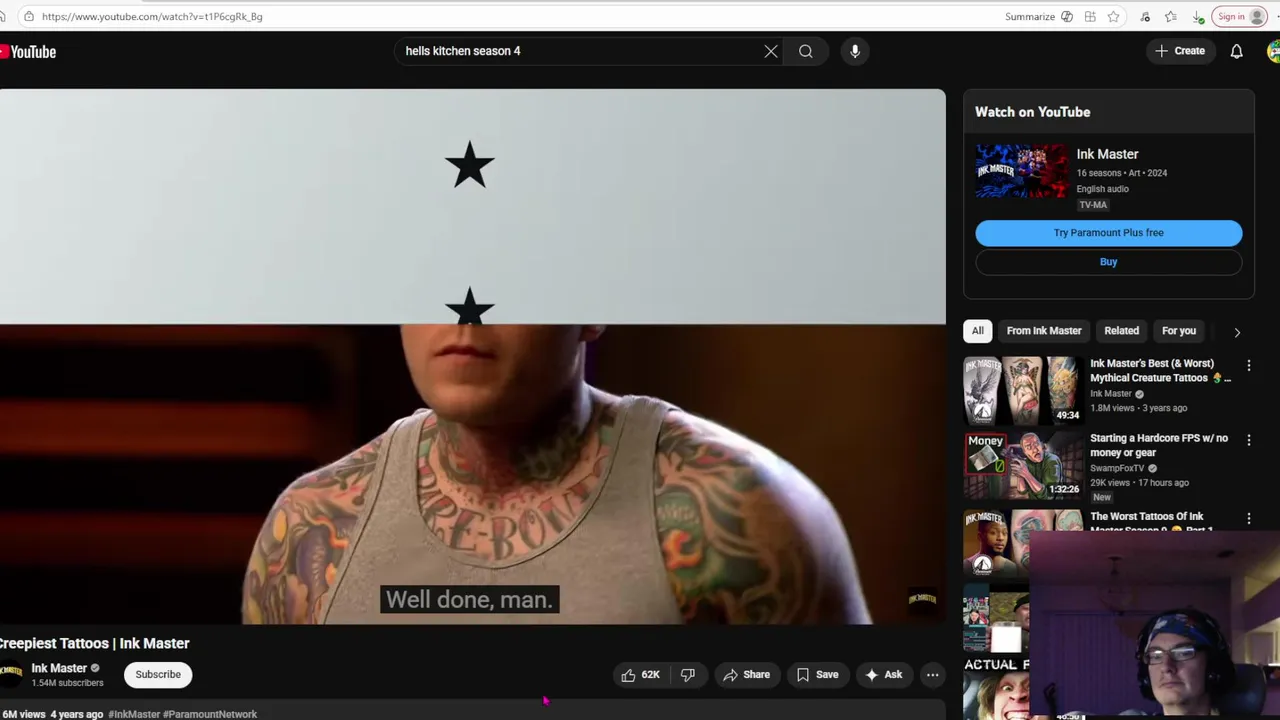This screenshot has height=720, width=1280.
Task: Open the Create button menu
Action: 1180,51
